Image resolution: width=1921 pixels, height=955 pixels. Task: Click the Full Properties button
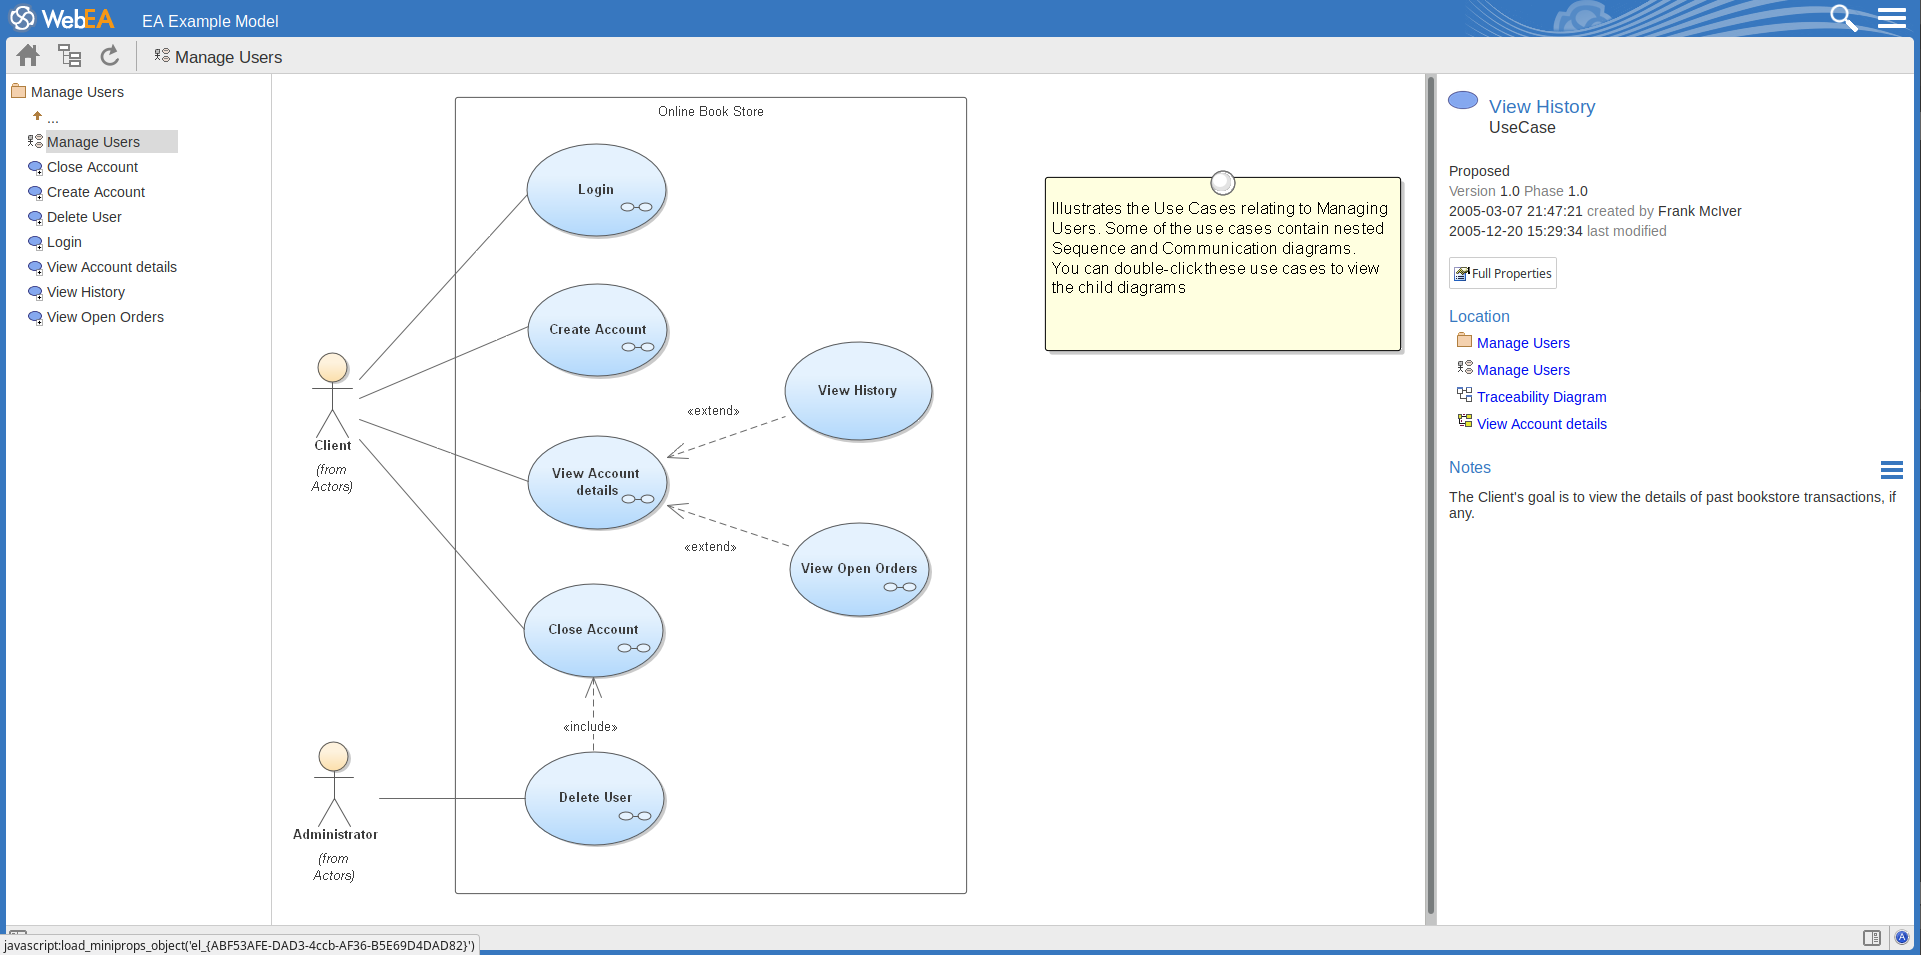click(x=1502, y=273)
